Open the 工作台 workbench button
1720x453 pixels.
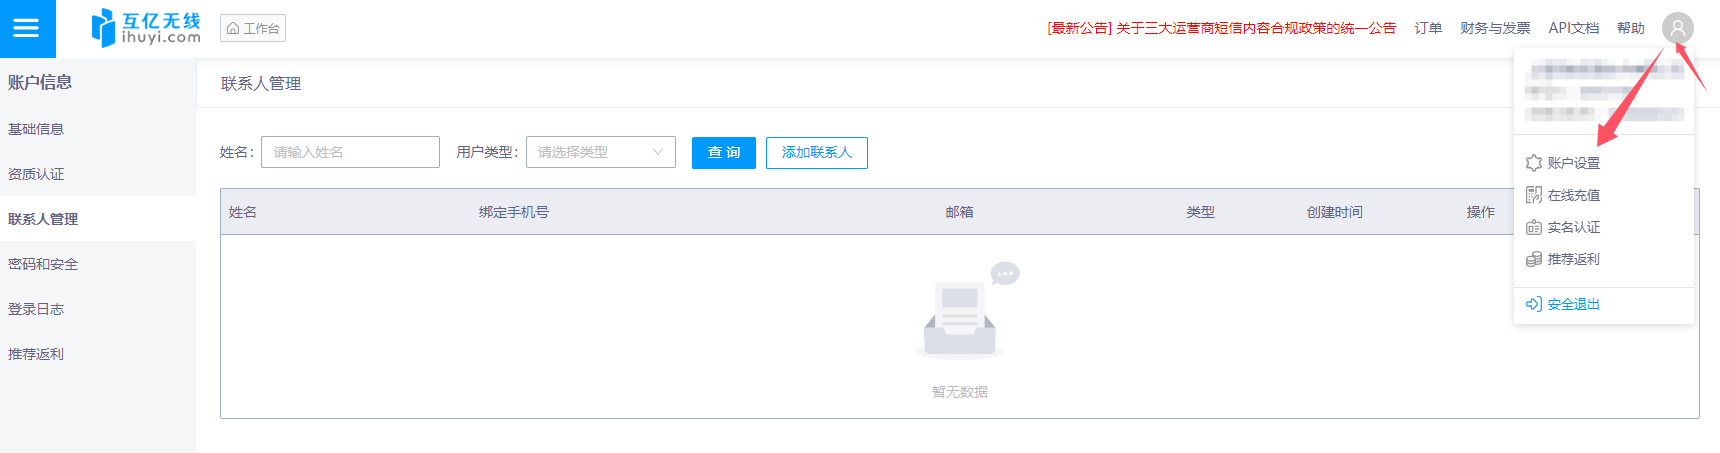(253, 28)
